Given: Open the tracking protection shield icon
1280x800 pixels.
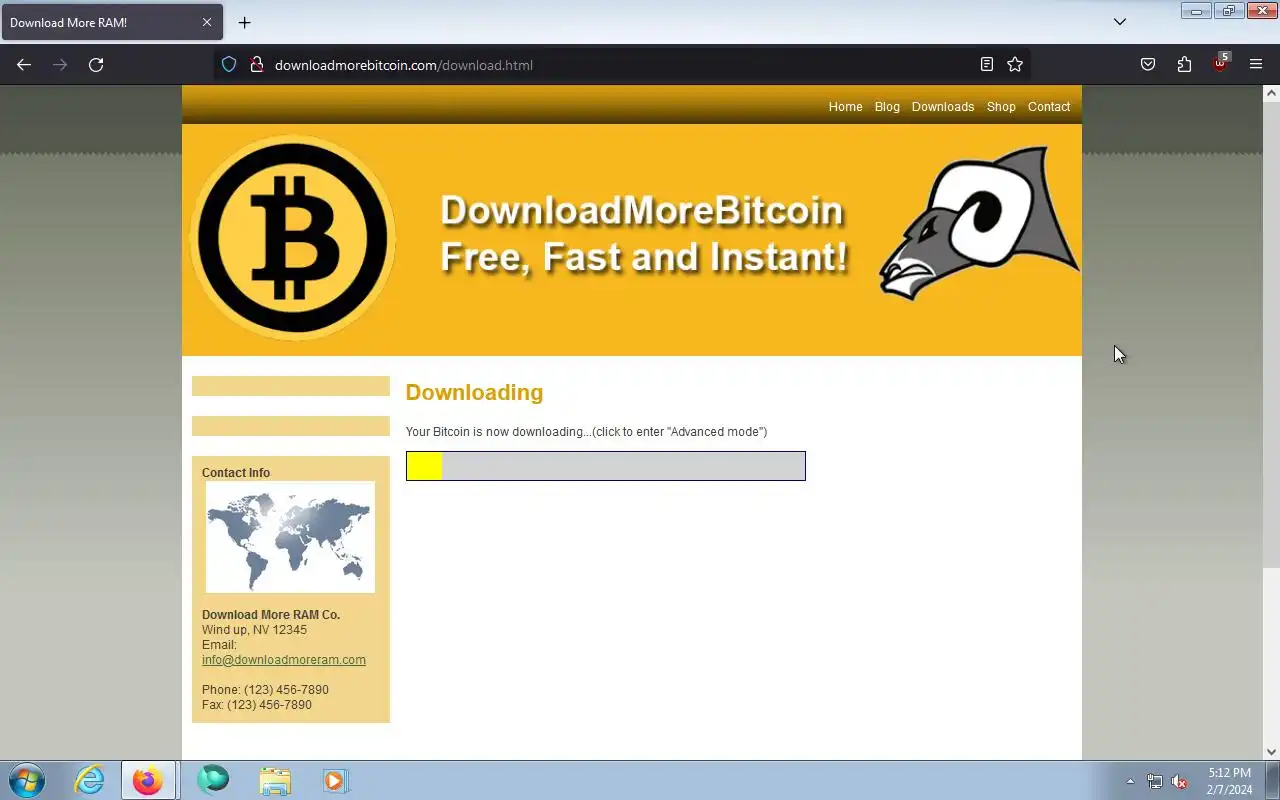Looking at the screenshot, I should click(229, 65).
